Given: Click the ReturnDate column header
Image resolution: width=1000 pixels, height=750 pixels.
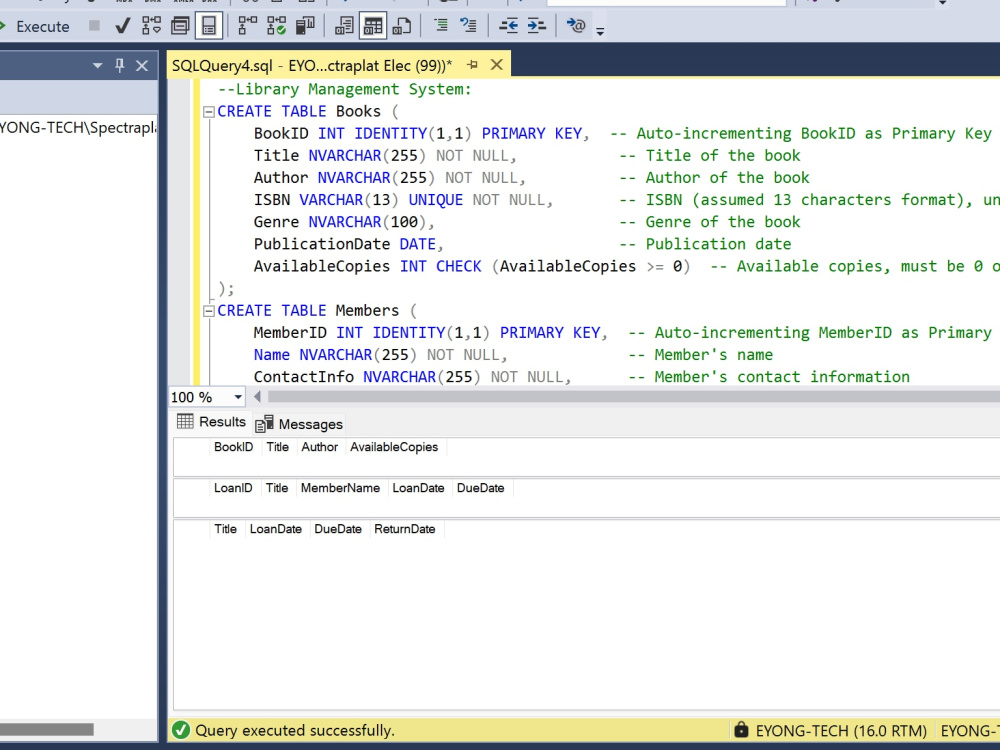Looking at the screenshot, I should tap(404, 529).
